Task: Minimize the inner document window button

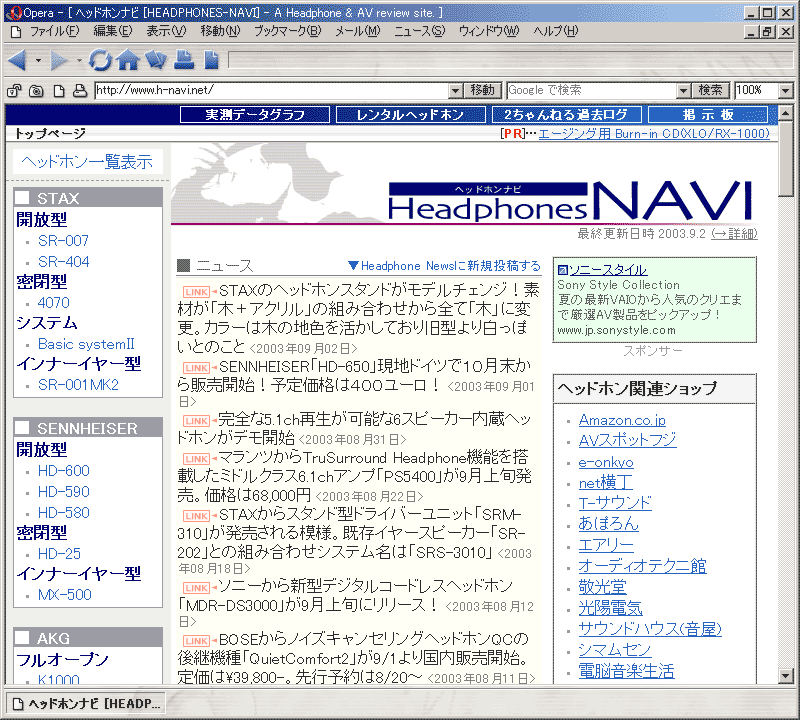Action: click(751, 32)
